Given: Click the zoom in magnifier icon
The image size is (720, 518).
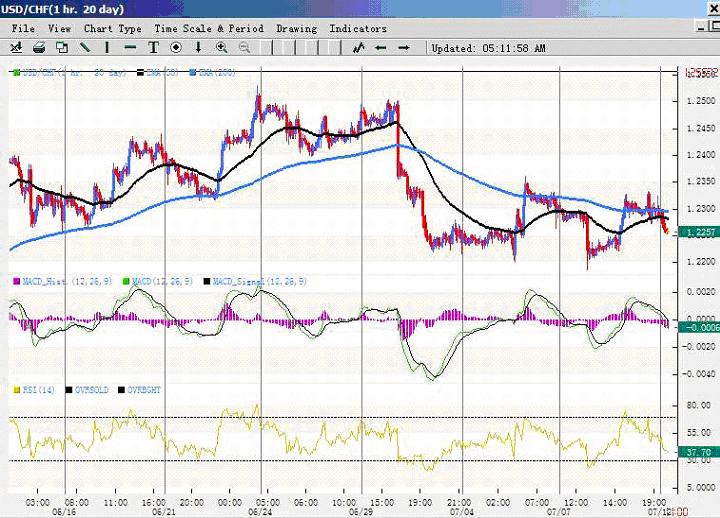Looking at the screenshot, I should pos(221,47).
